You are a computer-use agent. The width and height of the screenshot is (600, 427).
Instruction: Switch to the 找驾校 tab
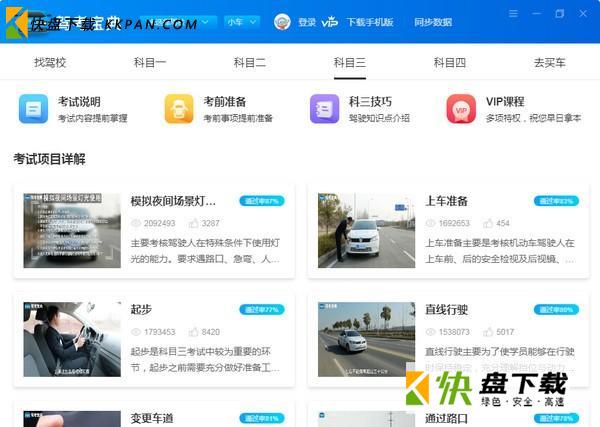pyautogui.click(x=50, y=62)
